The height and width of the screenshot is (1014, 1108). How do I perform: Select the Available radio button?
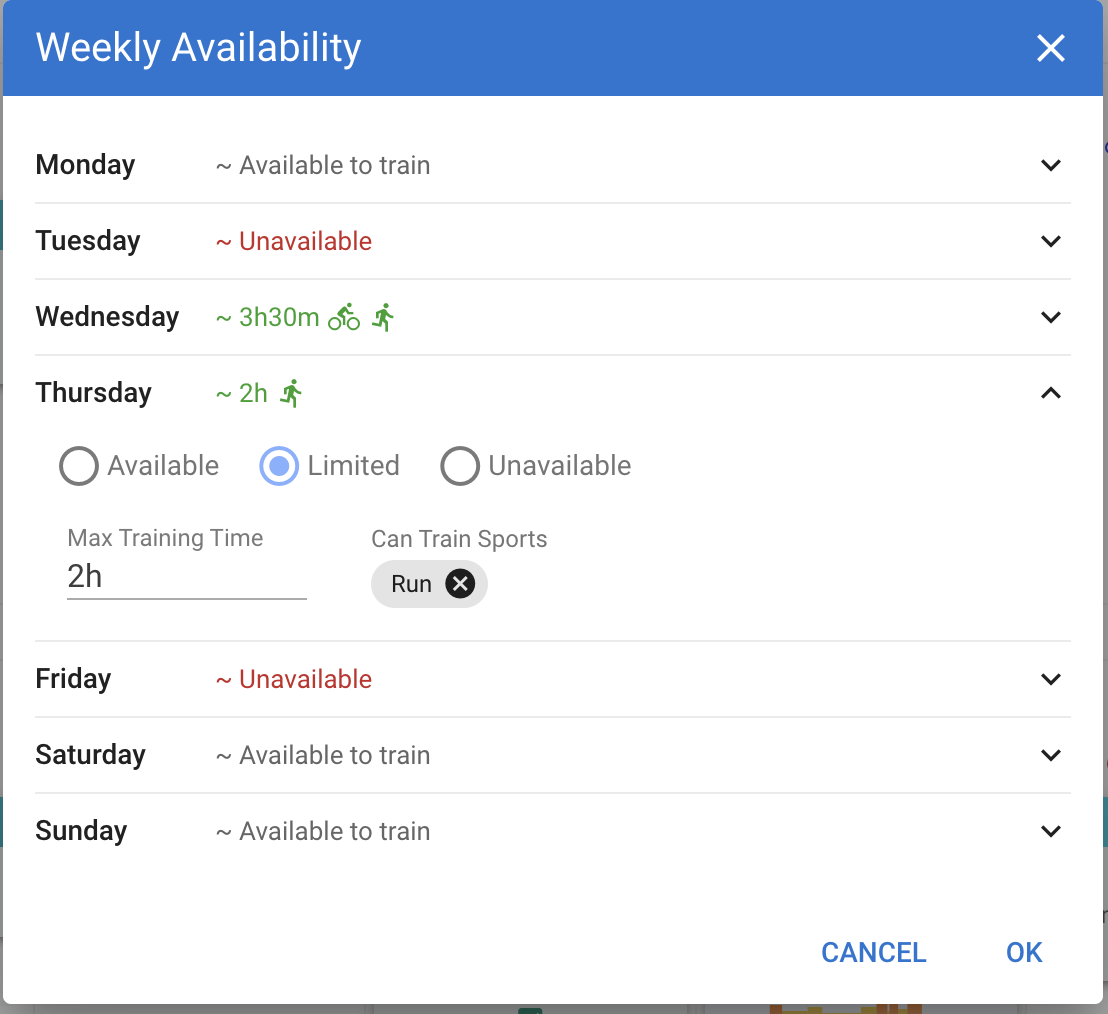(79, 466)
